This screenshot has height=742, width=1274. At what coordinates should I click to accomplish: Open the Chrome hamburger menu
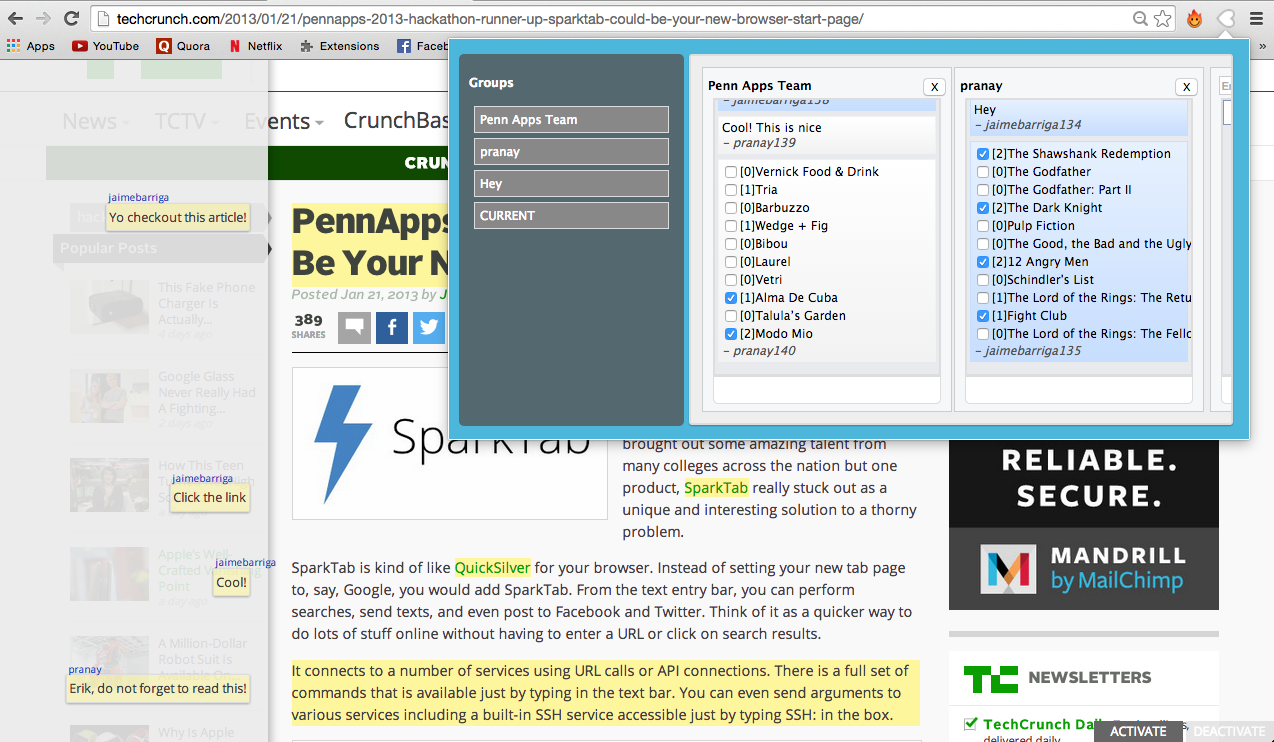(1256, 18)
